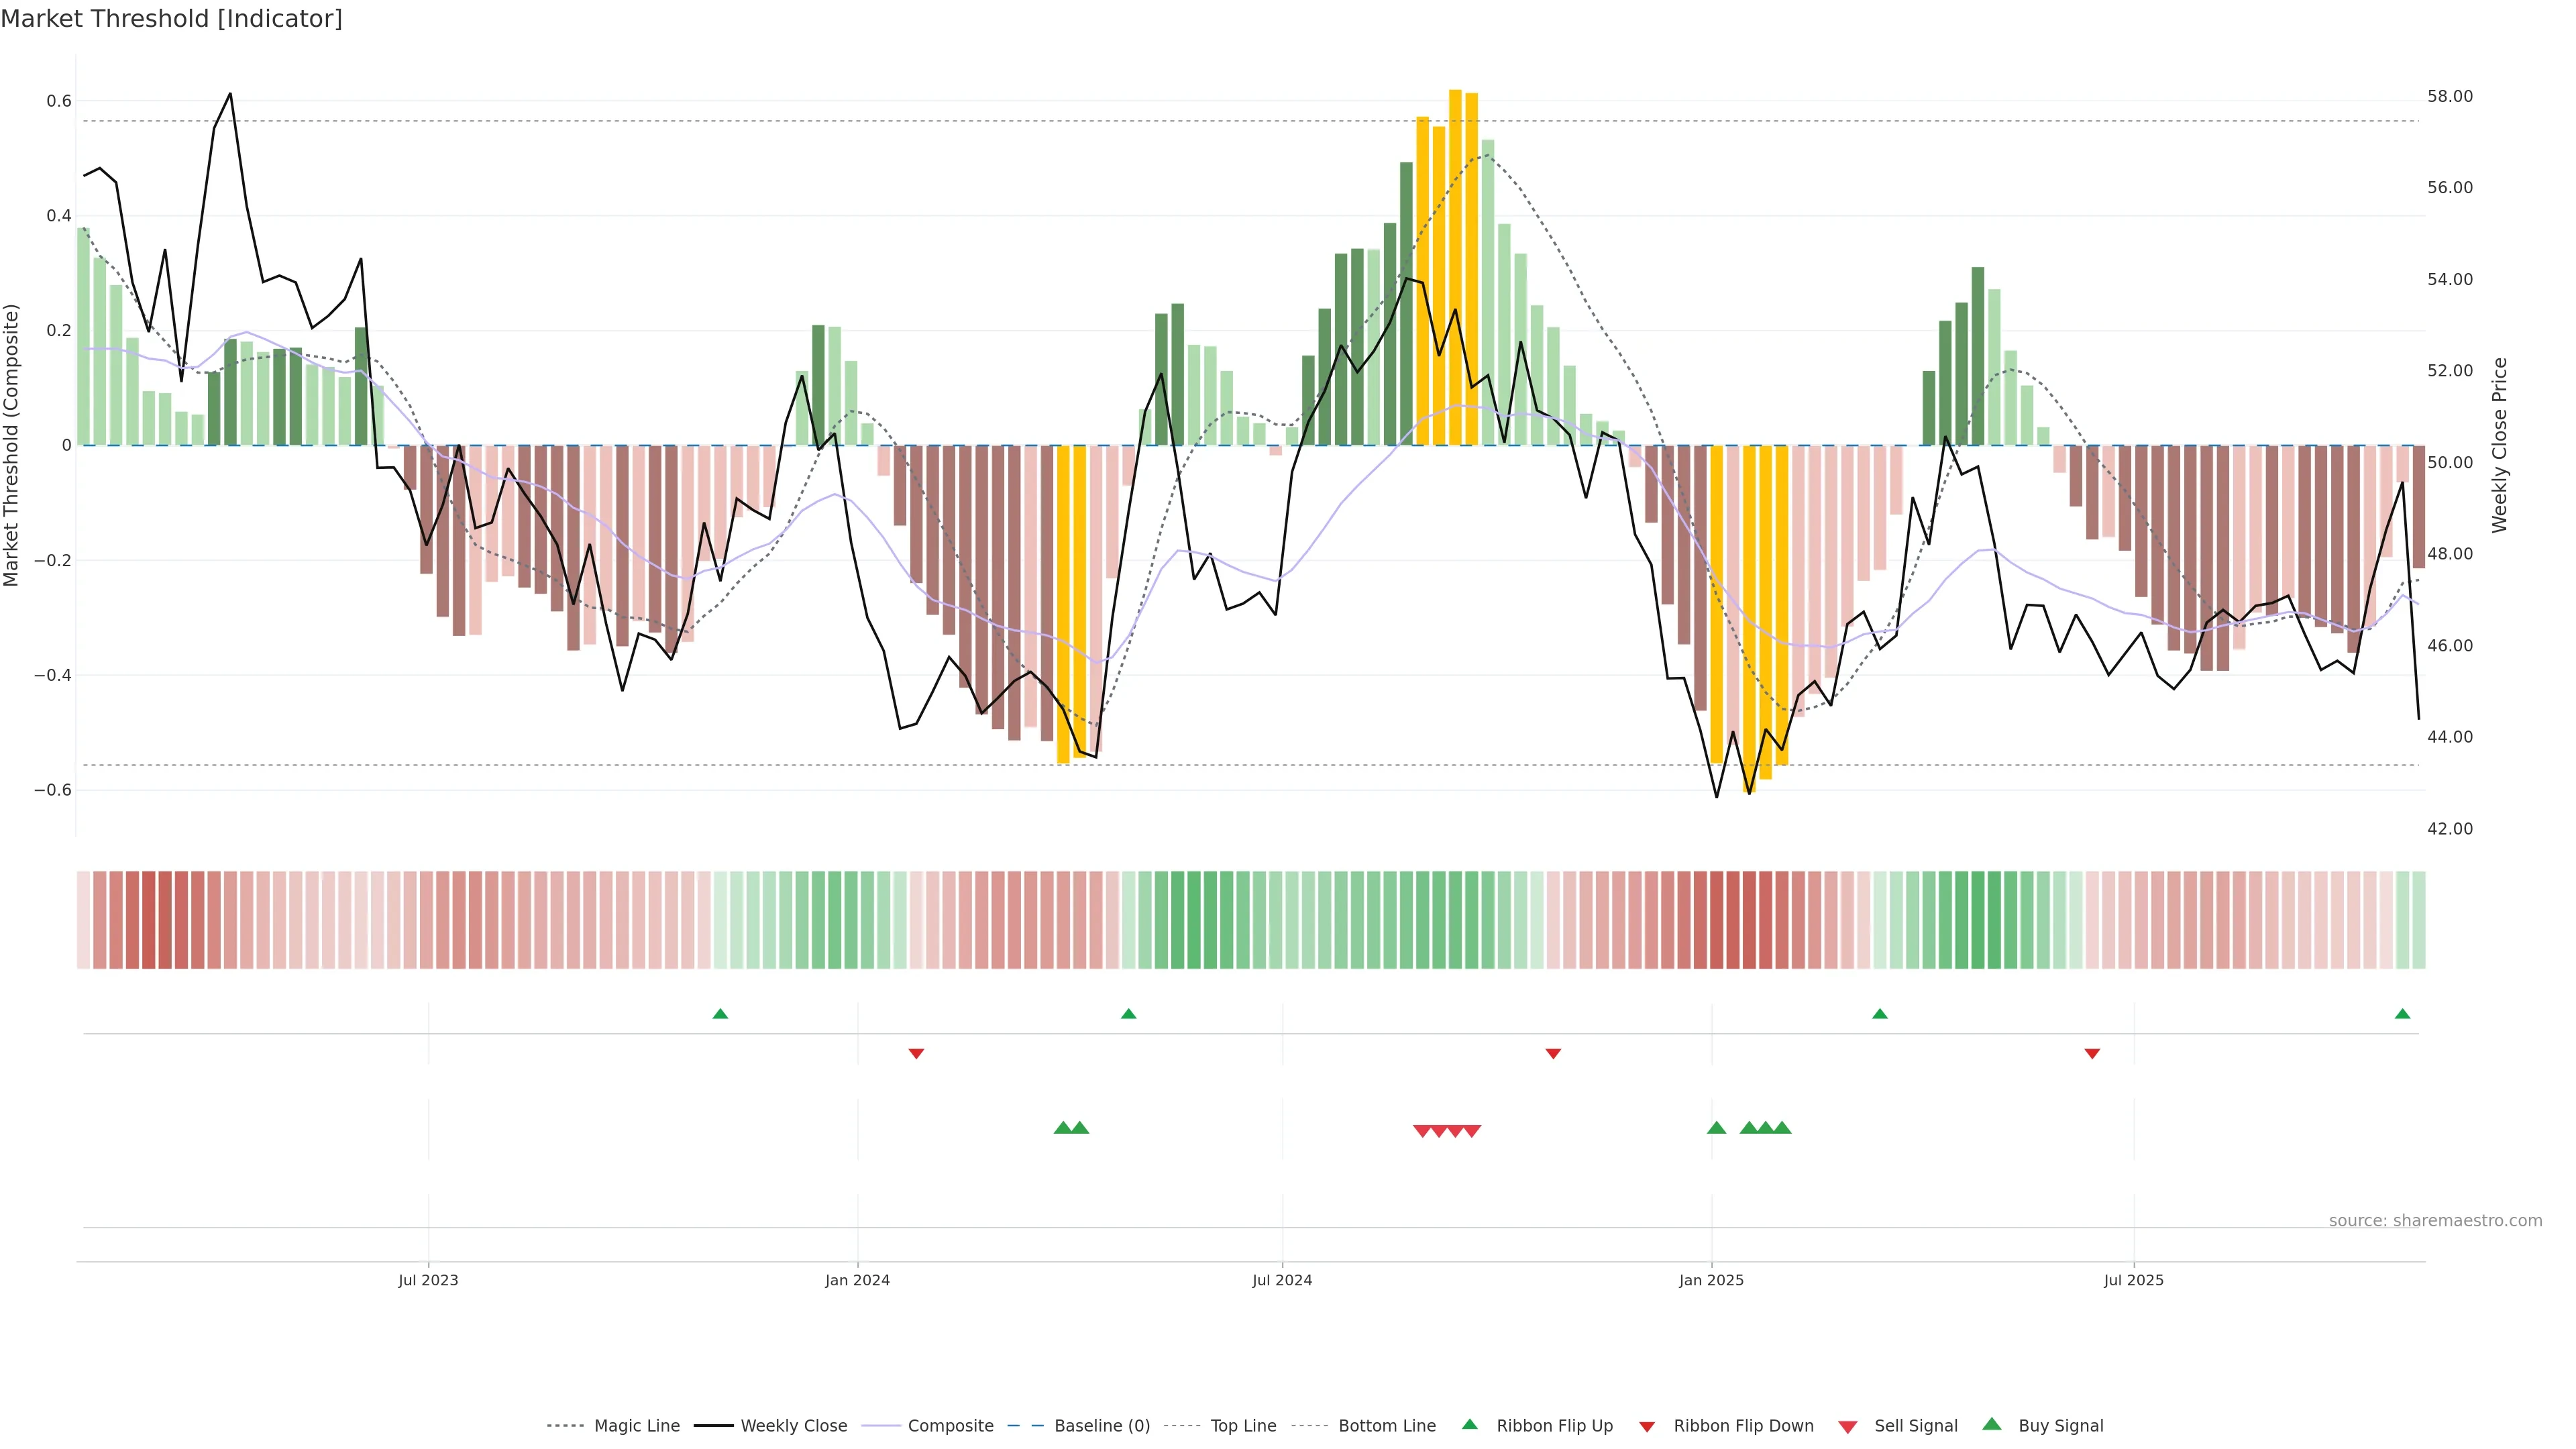Click the leftmost green Ribbon Flip Up marker

tap(720, 1014)
